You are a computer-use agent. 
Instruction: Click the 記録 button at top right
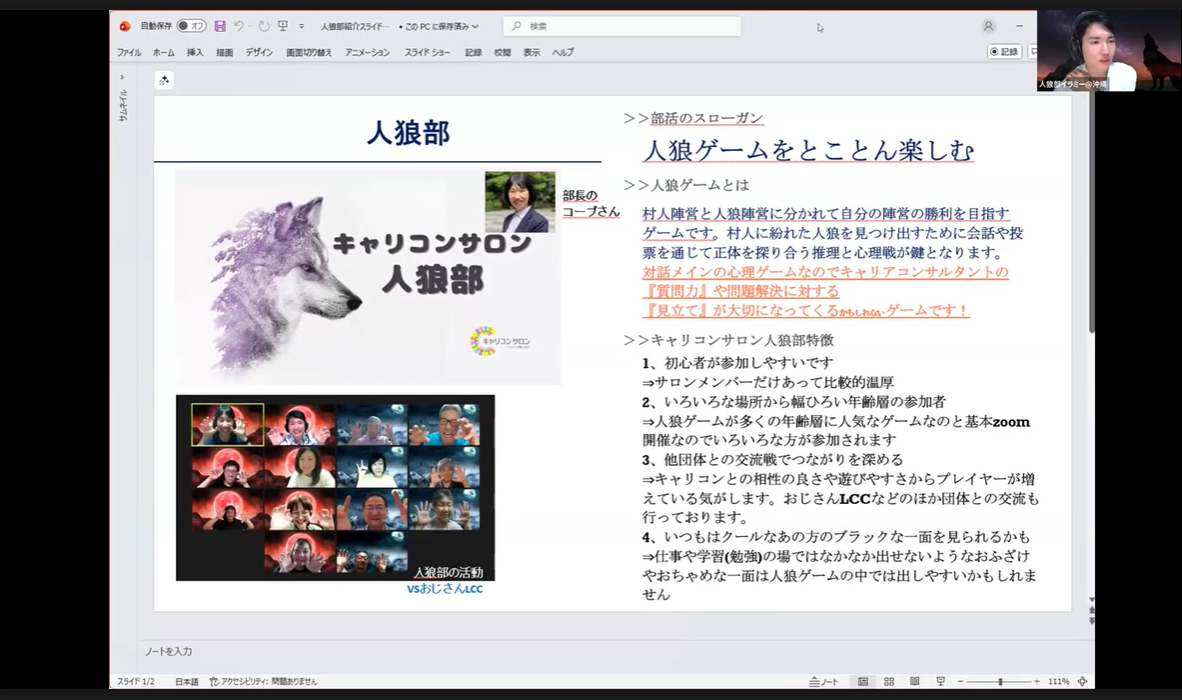1003,51
